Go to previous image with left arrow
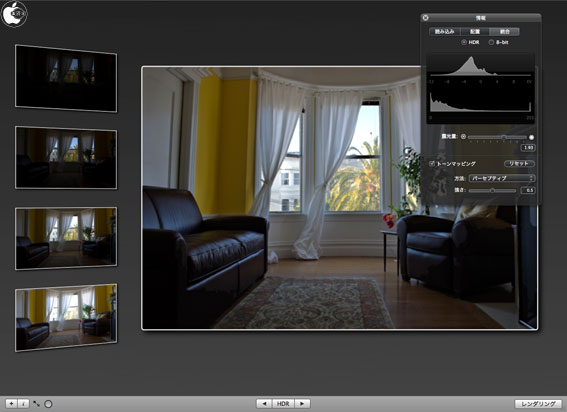 [x=264, y=404]
